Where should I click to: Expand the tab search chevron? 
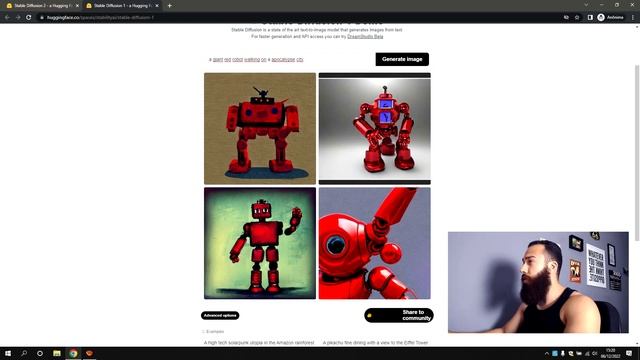pyautogui.click(x=586, y=5)
